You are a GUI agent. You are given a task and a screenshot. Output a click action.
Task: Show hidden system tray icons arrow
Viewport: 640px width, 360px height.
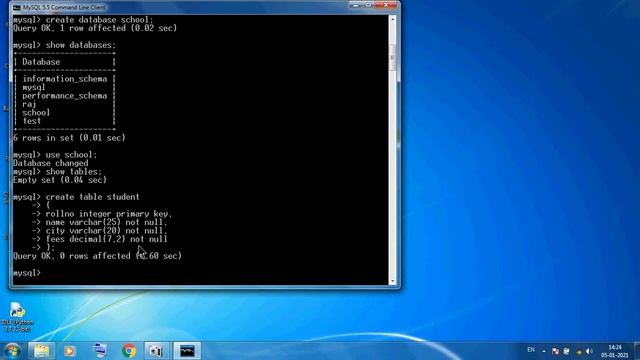click(x=544, y=351)
